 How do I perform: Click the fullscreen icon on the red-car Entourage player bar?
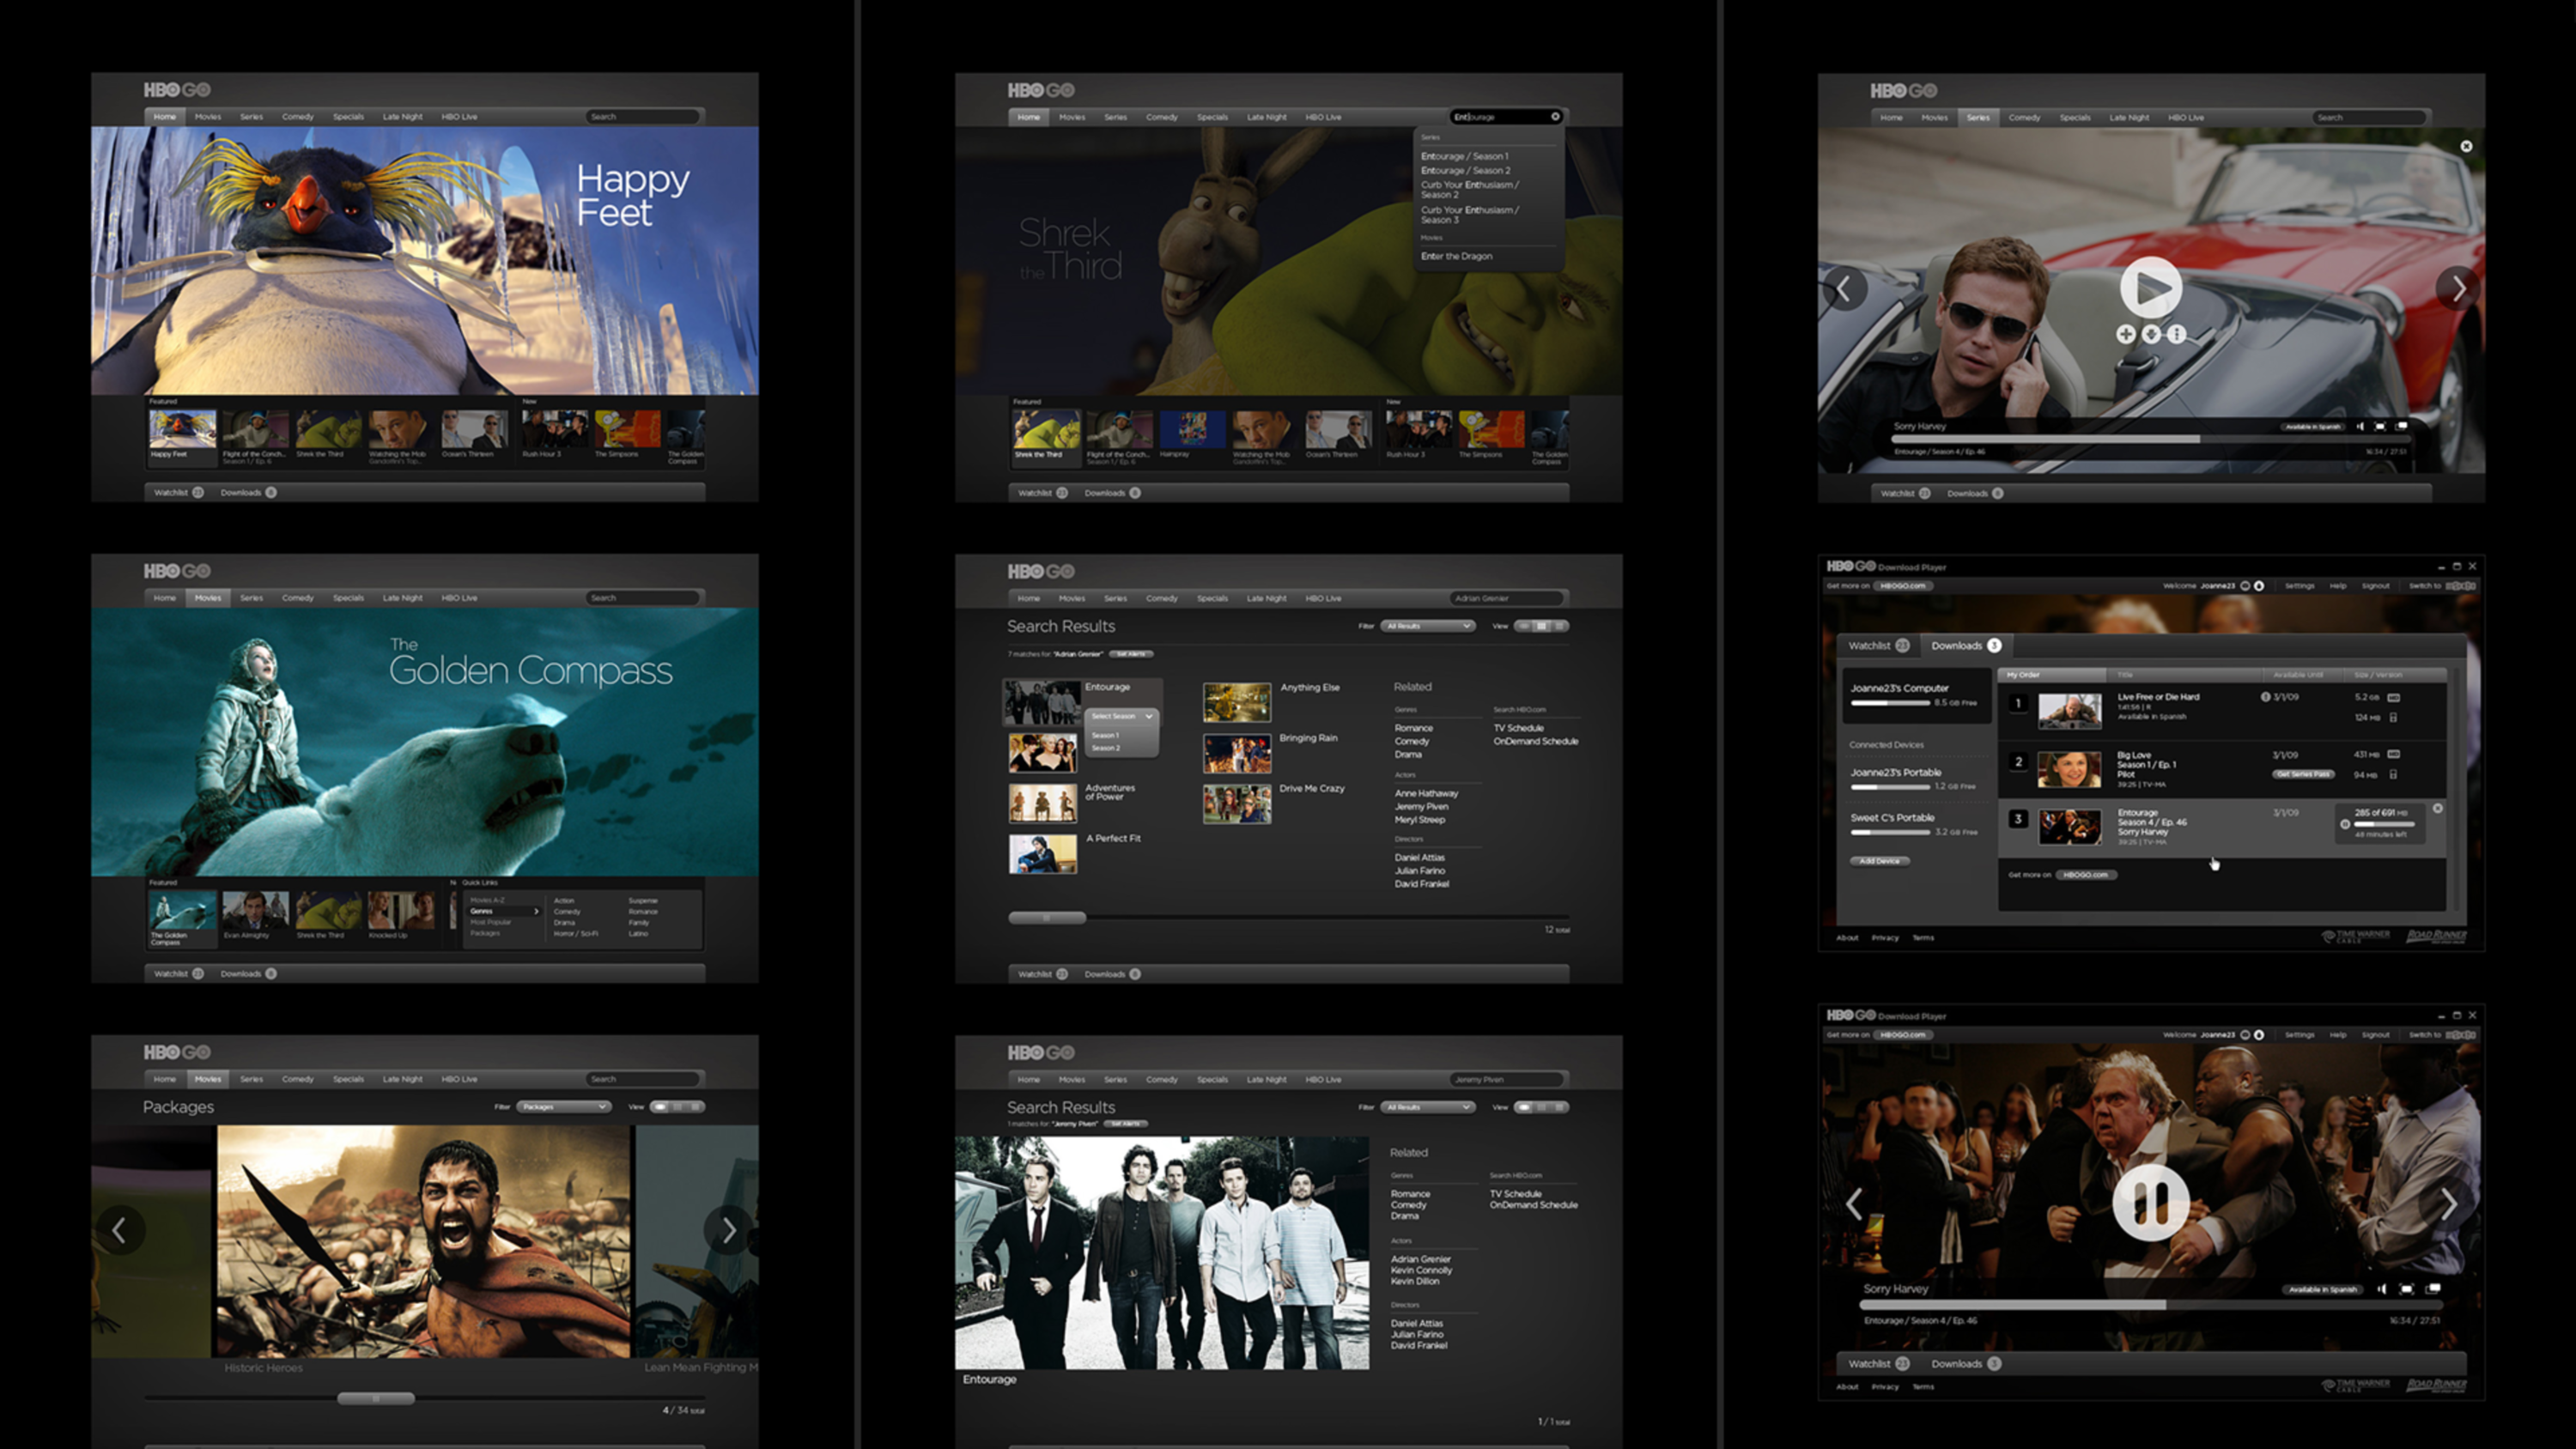(2381, 426)
